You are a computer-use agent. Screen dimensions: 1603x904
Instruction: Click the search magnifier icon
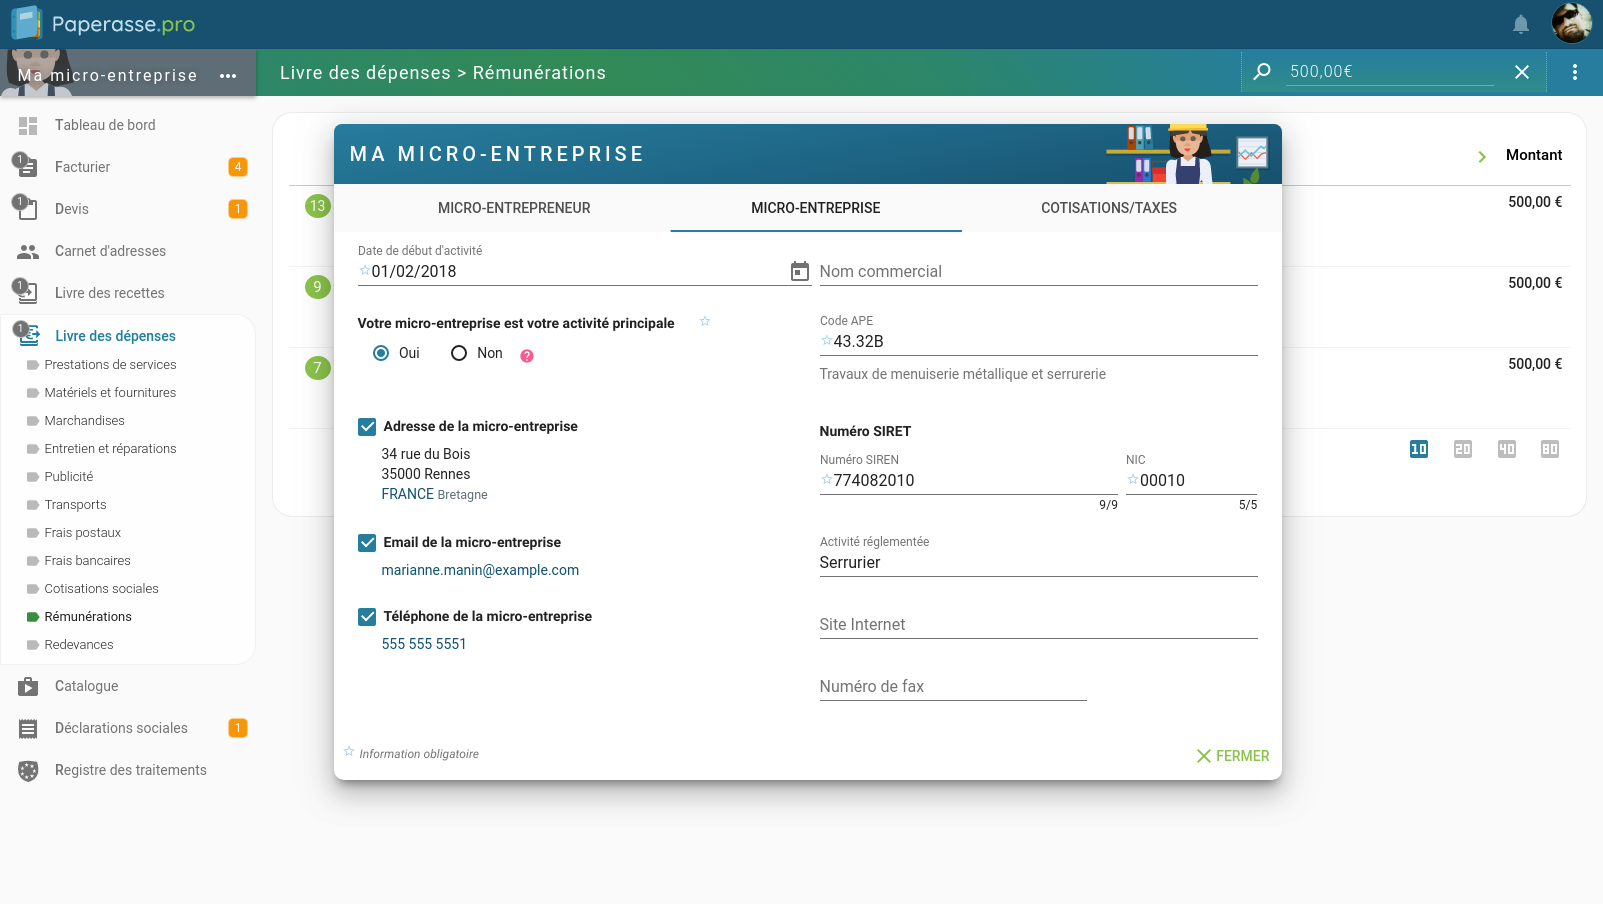[x=1262, y=72]
